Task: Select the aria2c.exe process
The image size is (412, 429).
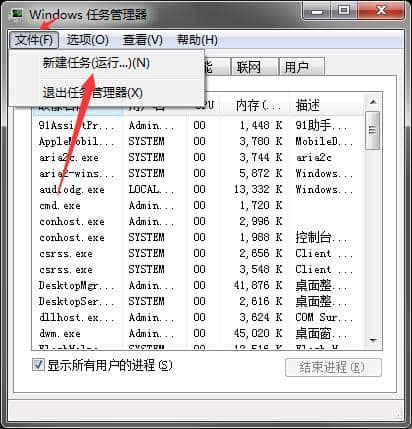Action: coord(198,157)
